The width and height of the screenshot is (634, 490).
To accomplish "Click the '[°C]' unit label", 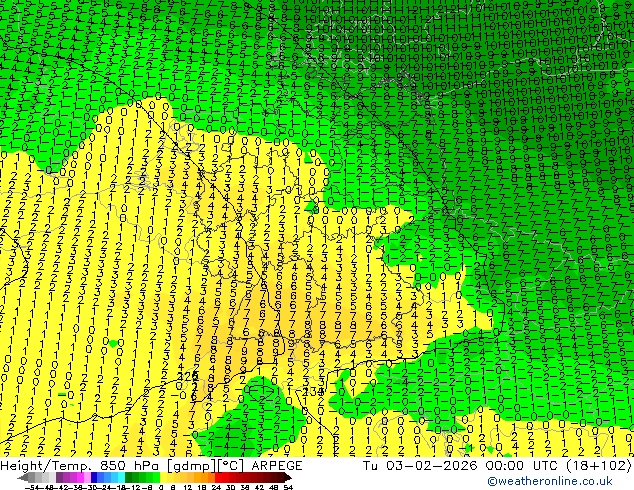I will point(230,466).
